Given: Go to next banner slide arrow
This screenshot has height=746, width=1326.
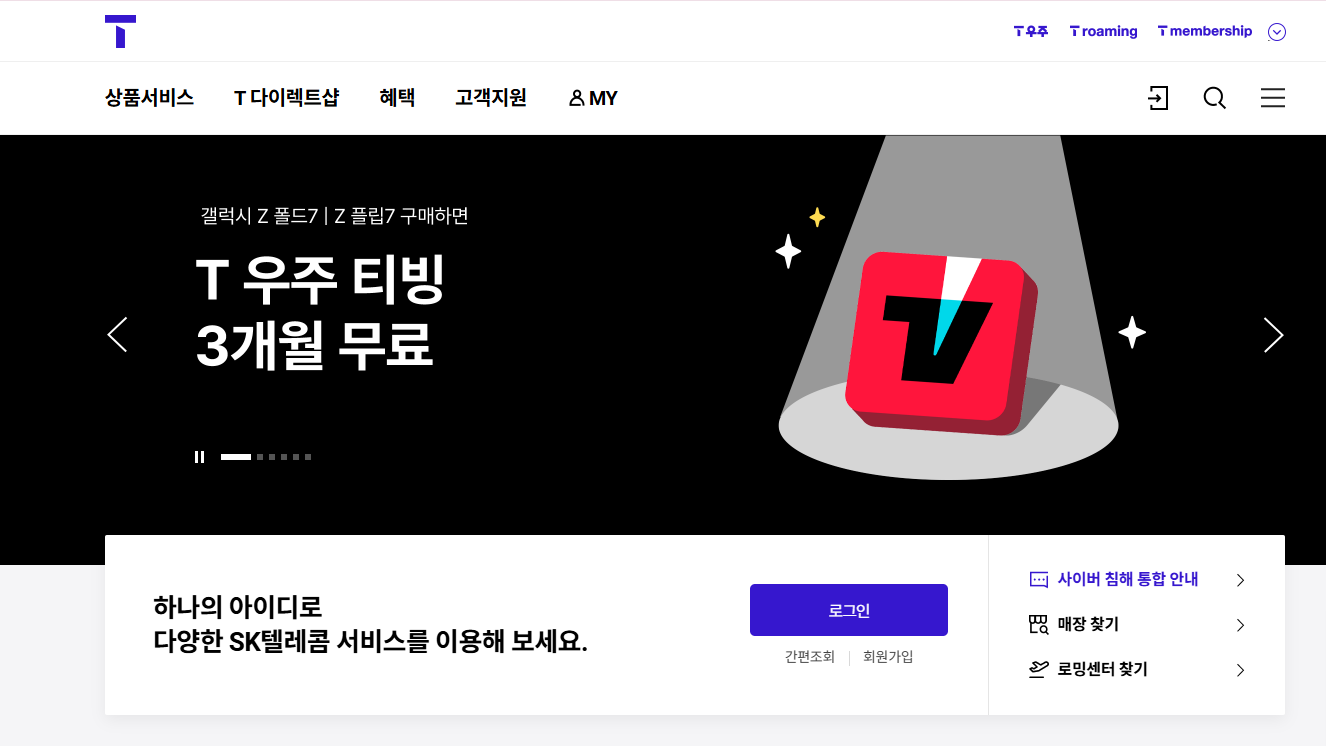Looking at the screenshot, I should 1273,335.
